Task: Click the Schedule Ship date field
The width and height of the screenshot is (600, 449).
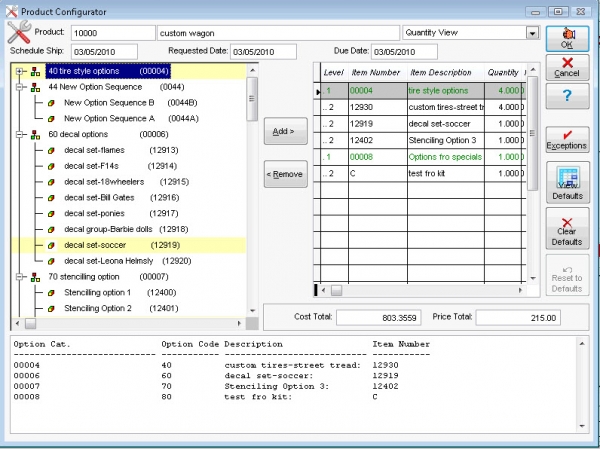Action: pyautogui.click(x=104, y=52)
